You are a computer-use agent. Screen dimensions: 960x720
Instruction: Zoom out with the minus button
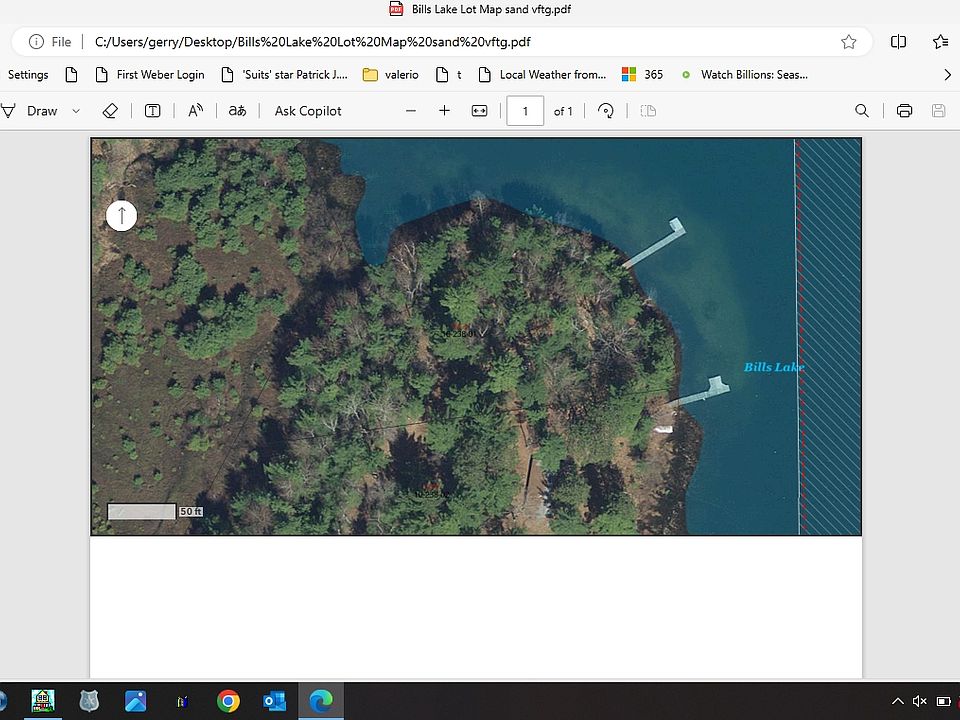click(411, 111)
